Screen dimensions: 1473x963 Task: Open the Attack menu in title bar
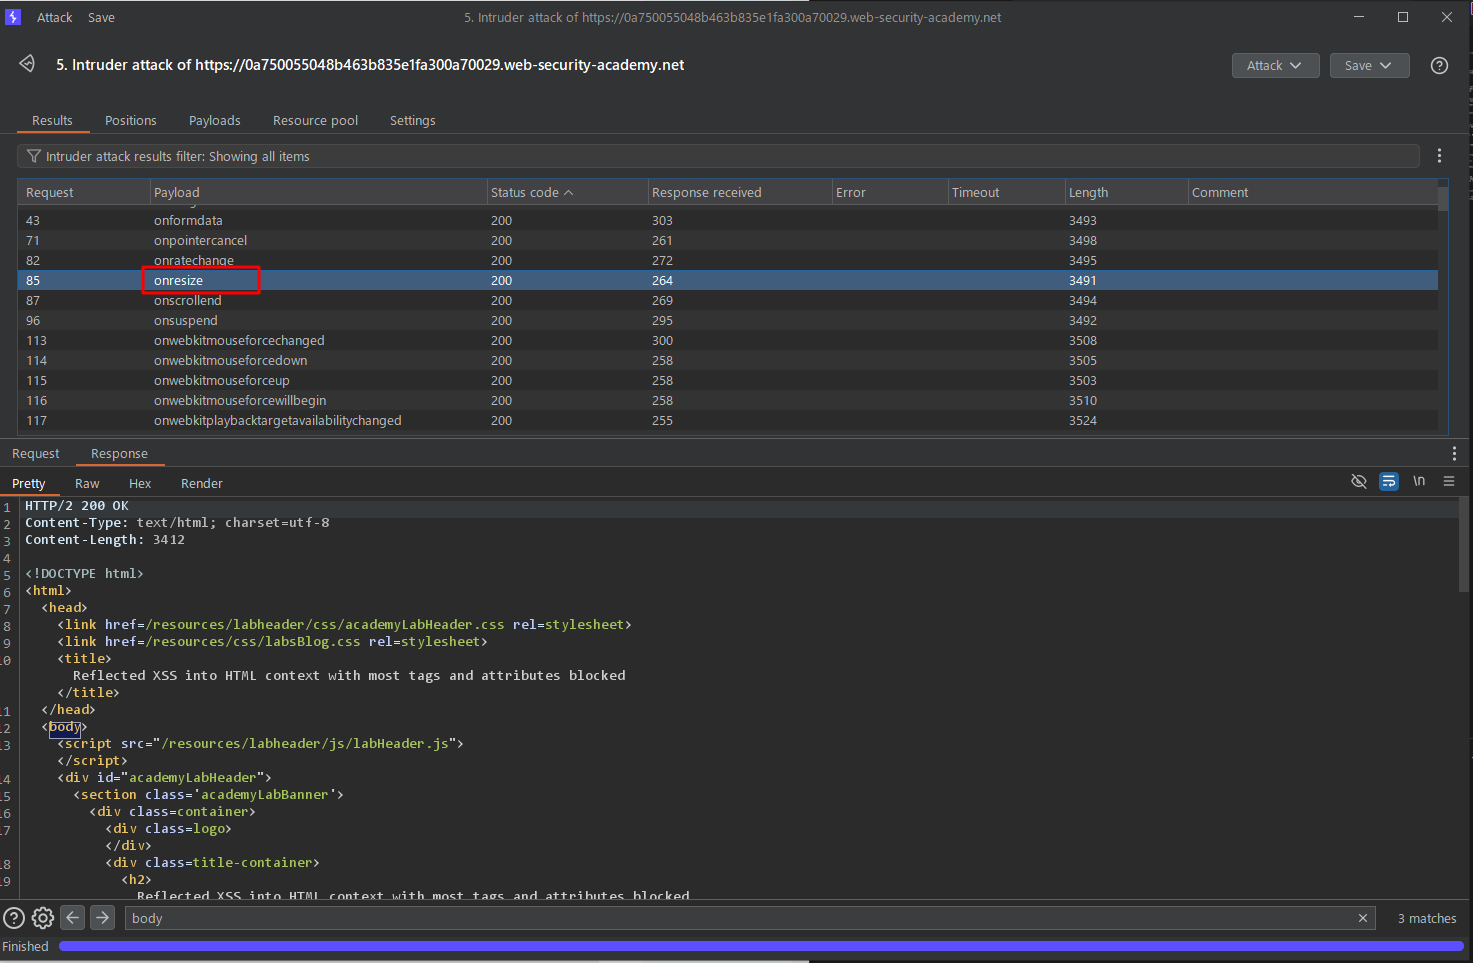pyautogui.click(x=55, y=17)
